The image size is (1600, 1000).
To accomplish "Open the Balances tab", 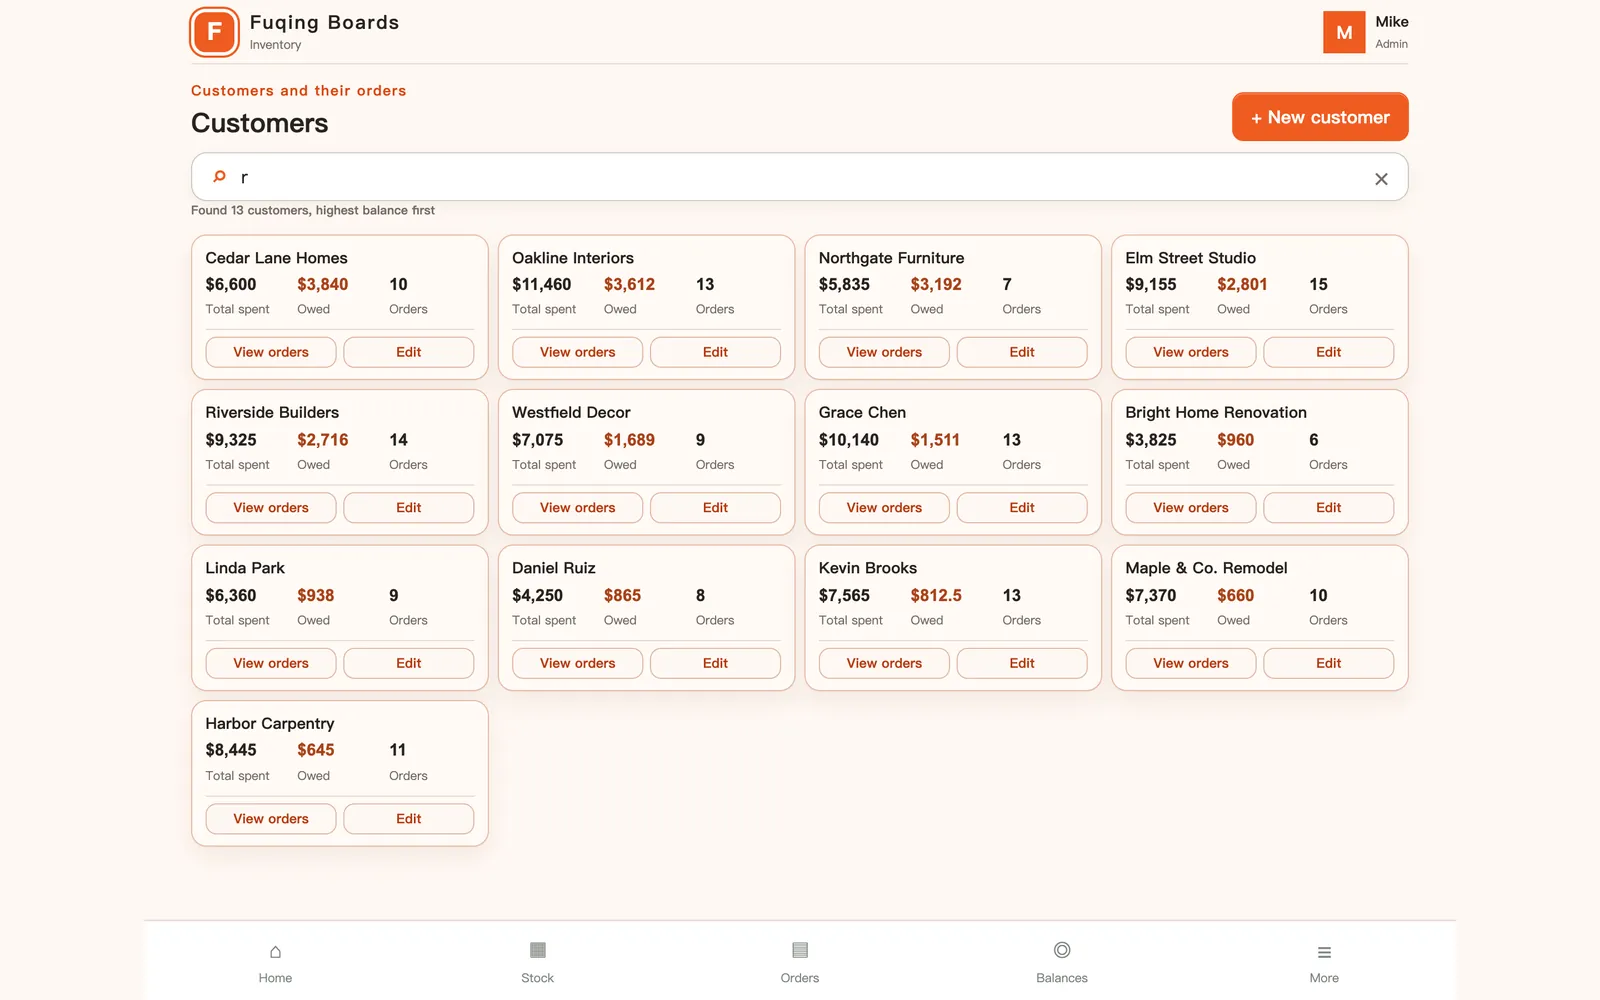I will [1062, 963].
